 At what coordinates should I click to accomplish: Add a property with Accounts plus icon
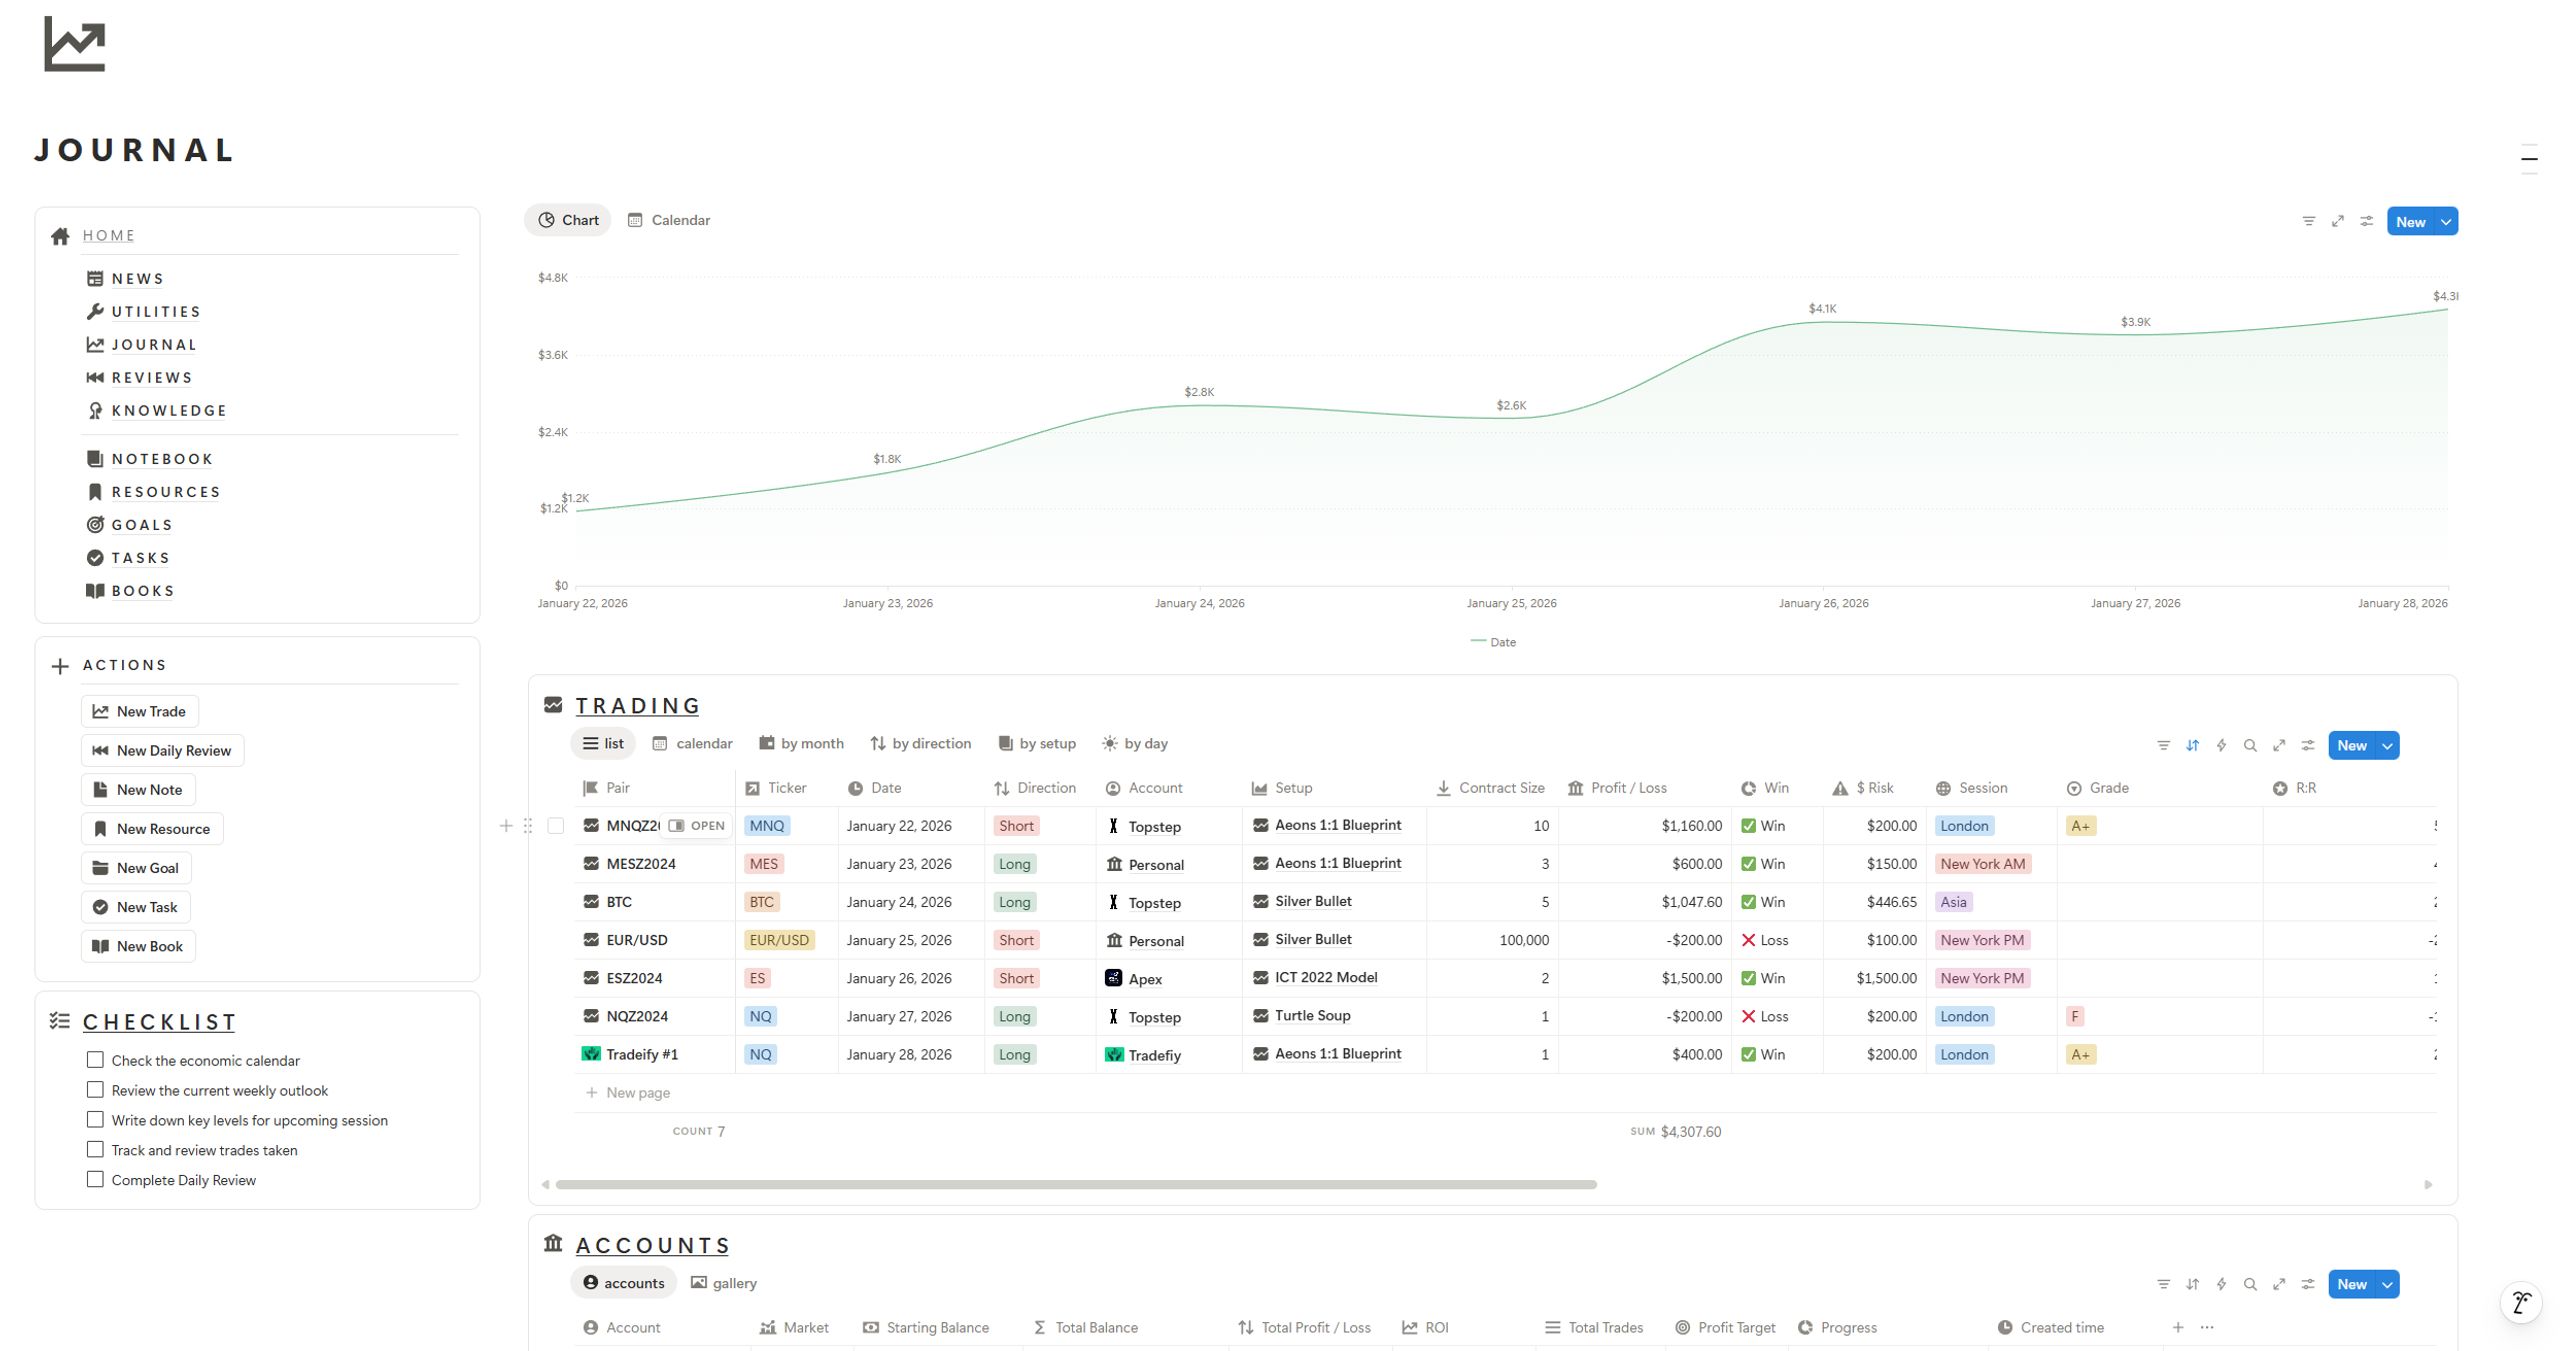(x=2178, y=1327)
